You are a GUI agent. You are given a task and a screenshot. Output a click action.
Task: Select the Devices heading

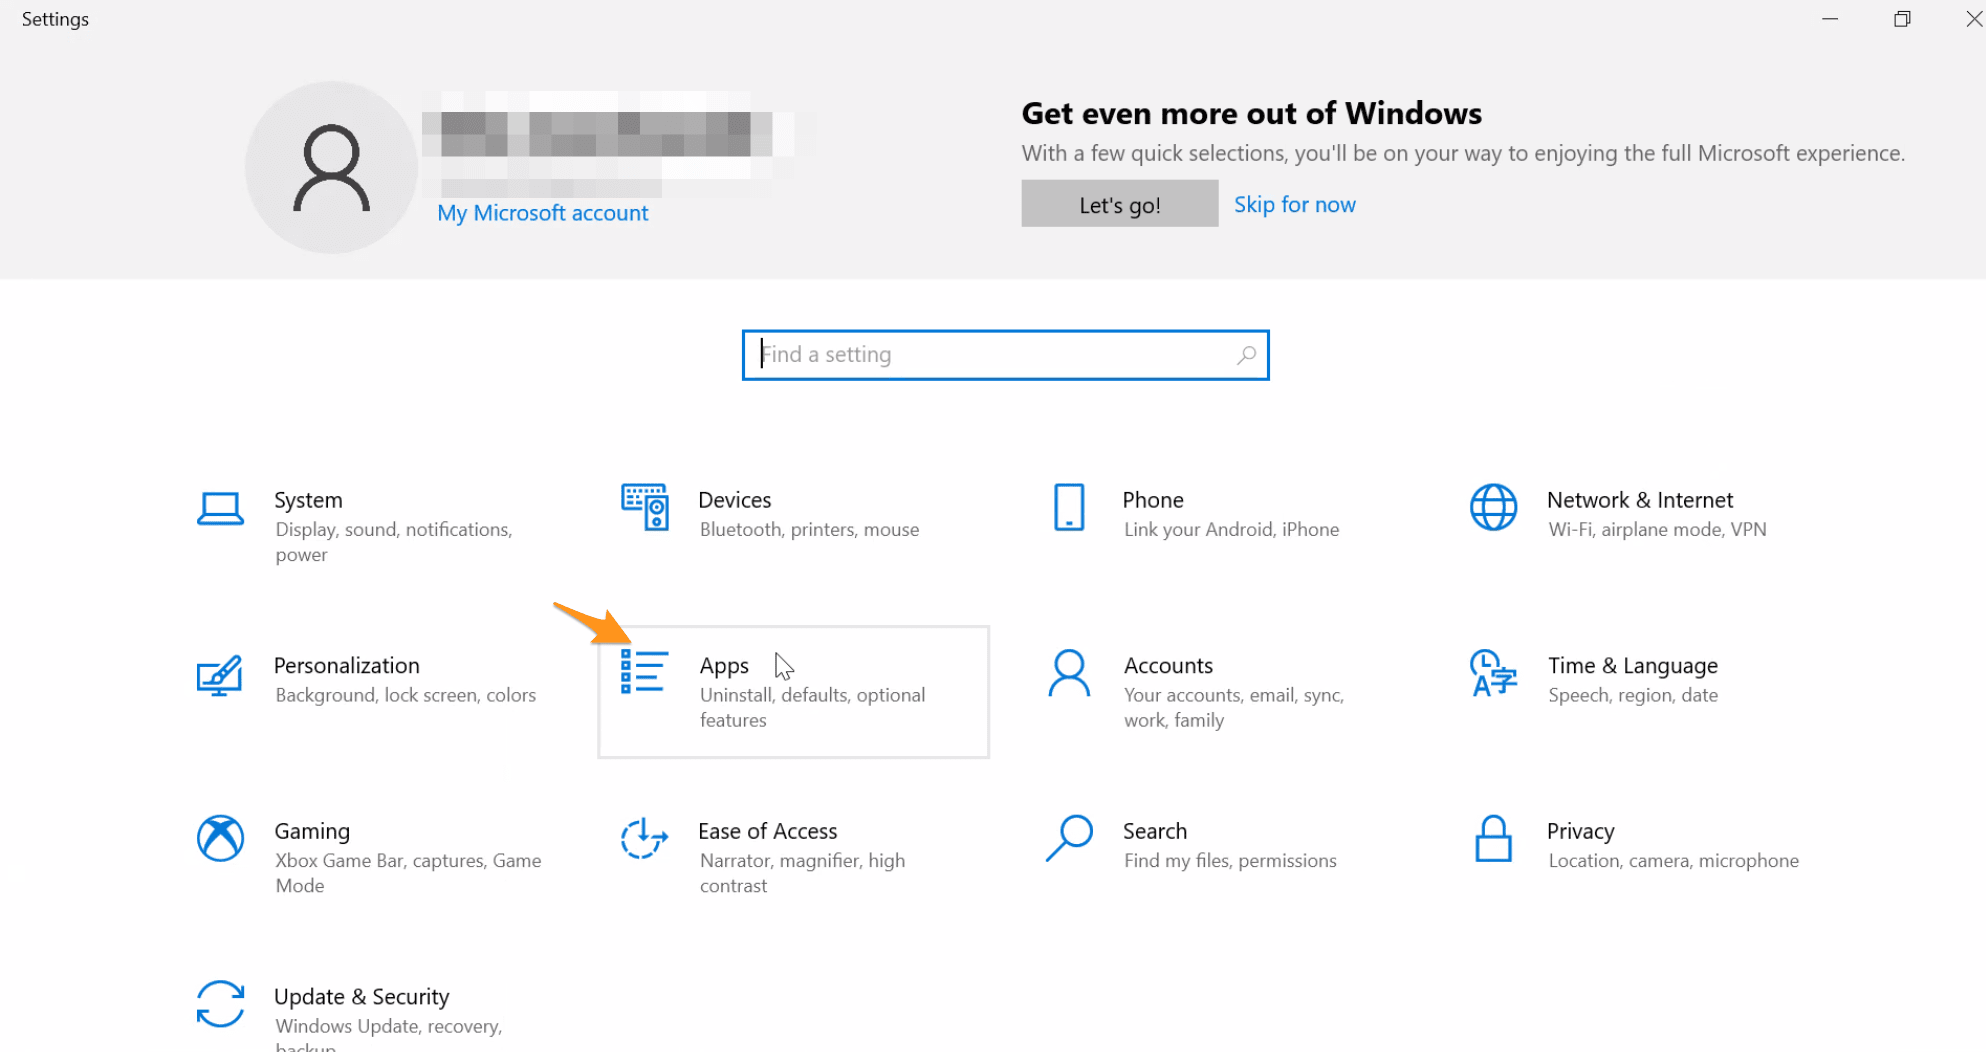[734, 500]
